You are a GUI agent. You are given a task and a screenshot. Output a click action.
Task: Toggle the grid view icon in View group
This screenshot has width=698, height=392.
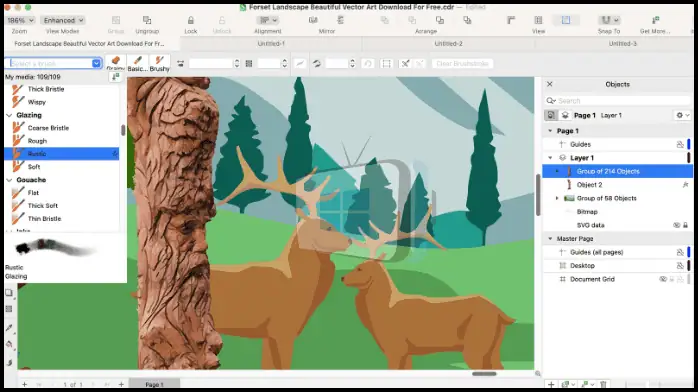tap(538, 20)
